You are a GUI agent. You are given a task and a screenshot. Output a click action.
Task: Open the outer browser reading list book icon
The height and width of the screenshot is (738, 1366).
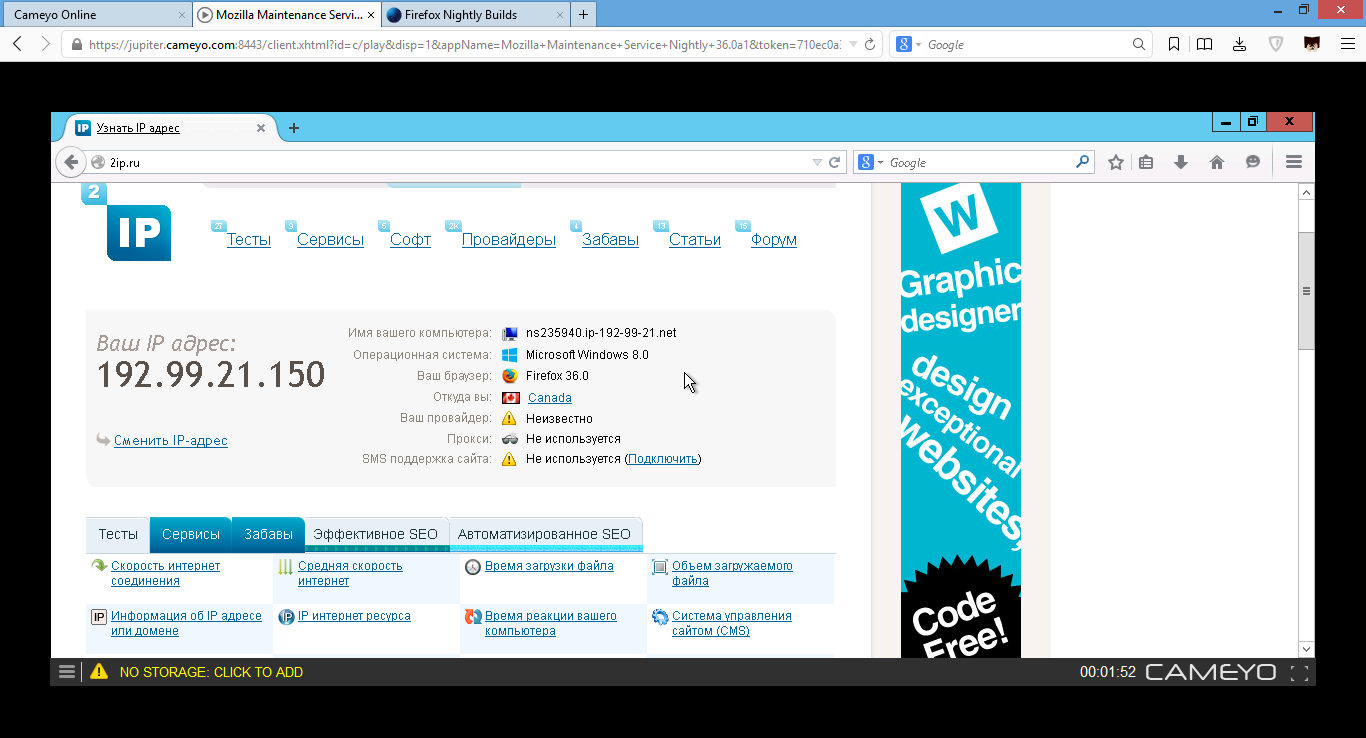point(1205,44)
